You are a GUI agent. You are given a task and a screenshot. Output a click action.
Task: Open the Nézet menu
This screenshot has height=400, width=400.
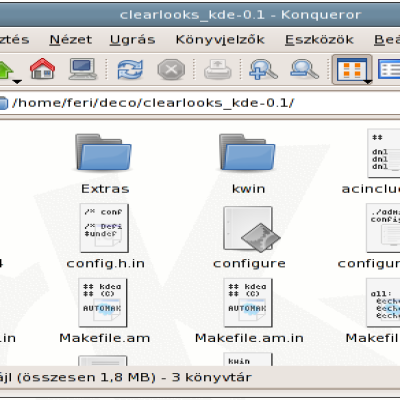click(x=70, y=40)
